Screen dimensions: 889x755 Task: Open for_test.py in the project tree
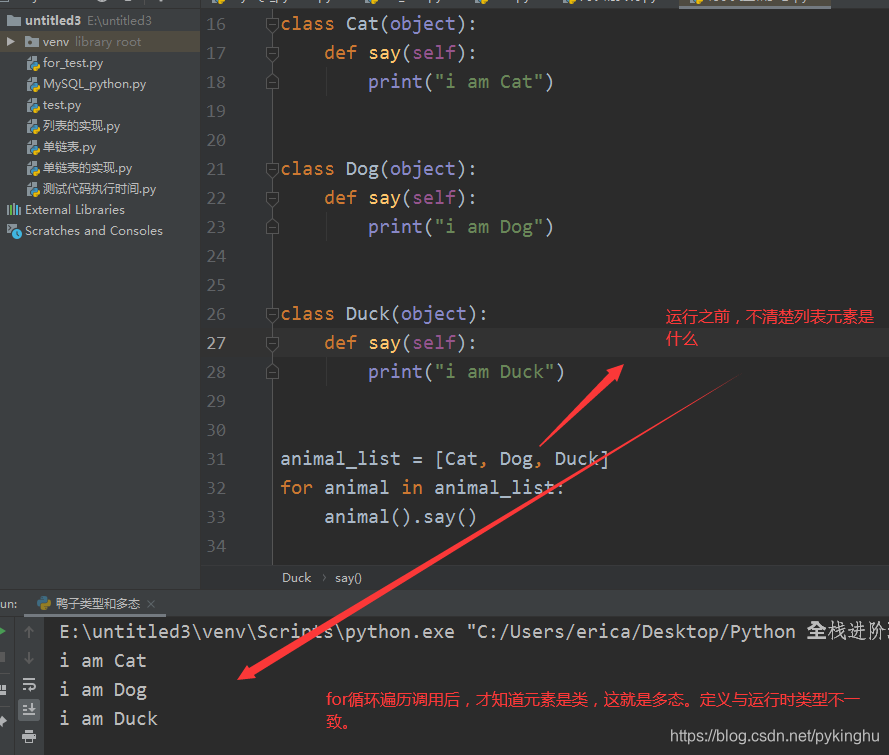73,63
